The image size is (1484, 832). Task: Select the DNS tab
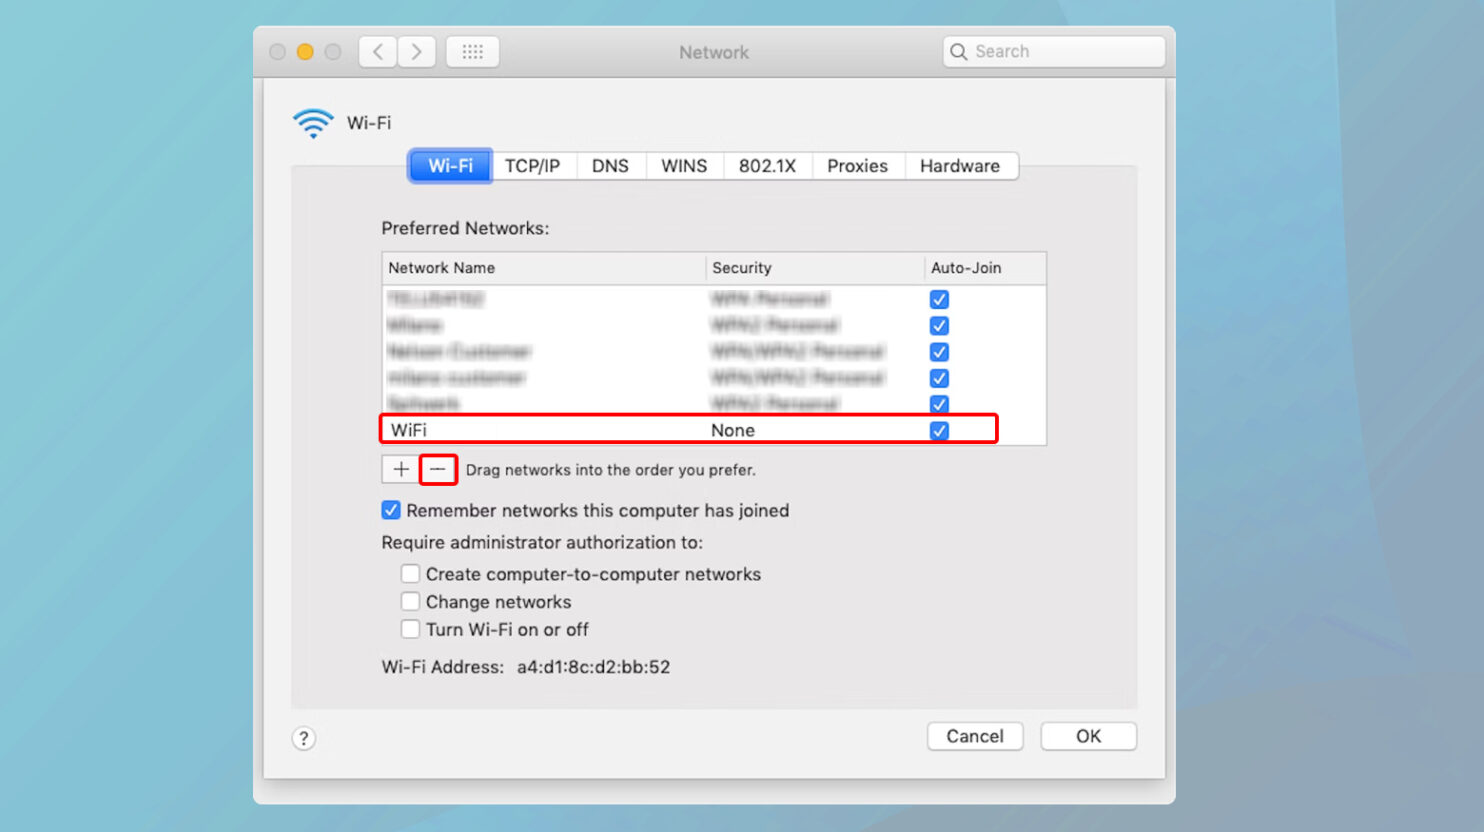610,165
